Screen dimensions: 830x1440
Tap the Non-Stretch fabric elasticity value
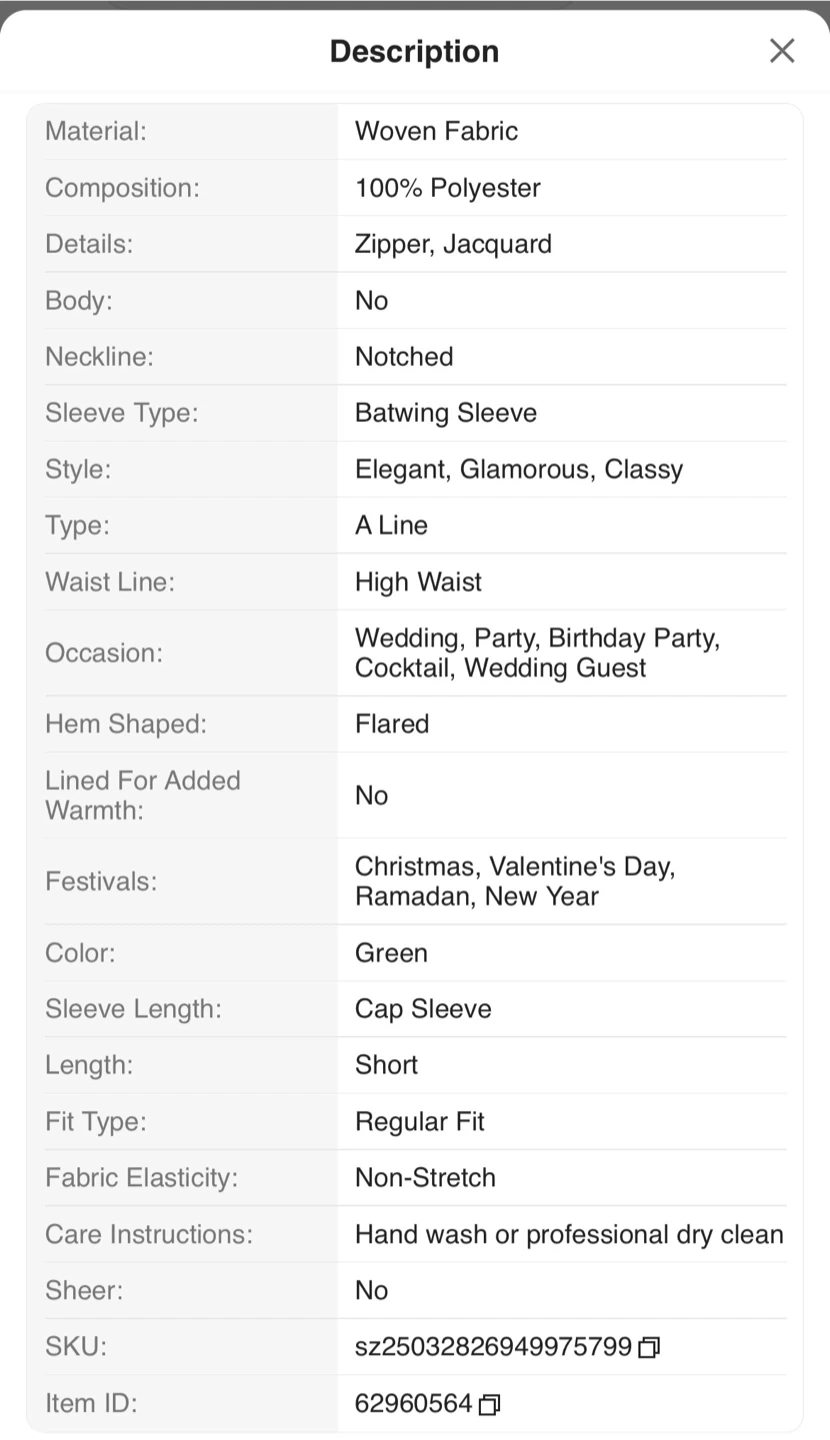[x=425, y=1178]
